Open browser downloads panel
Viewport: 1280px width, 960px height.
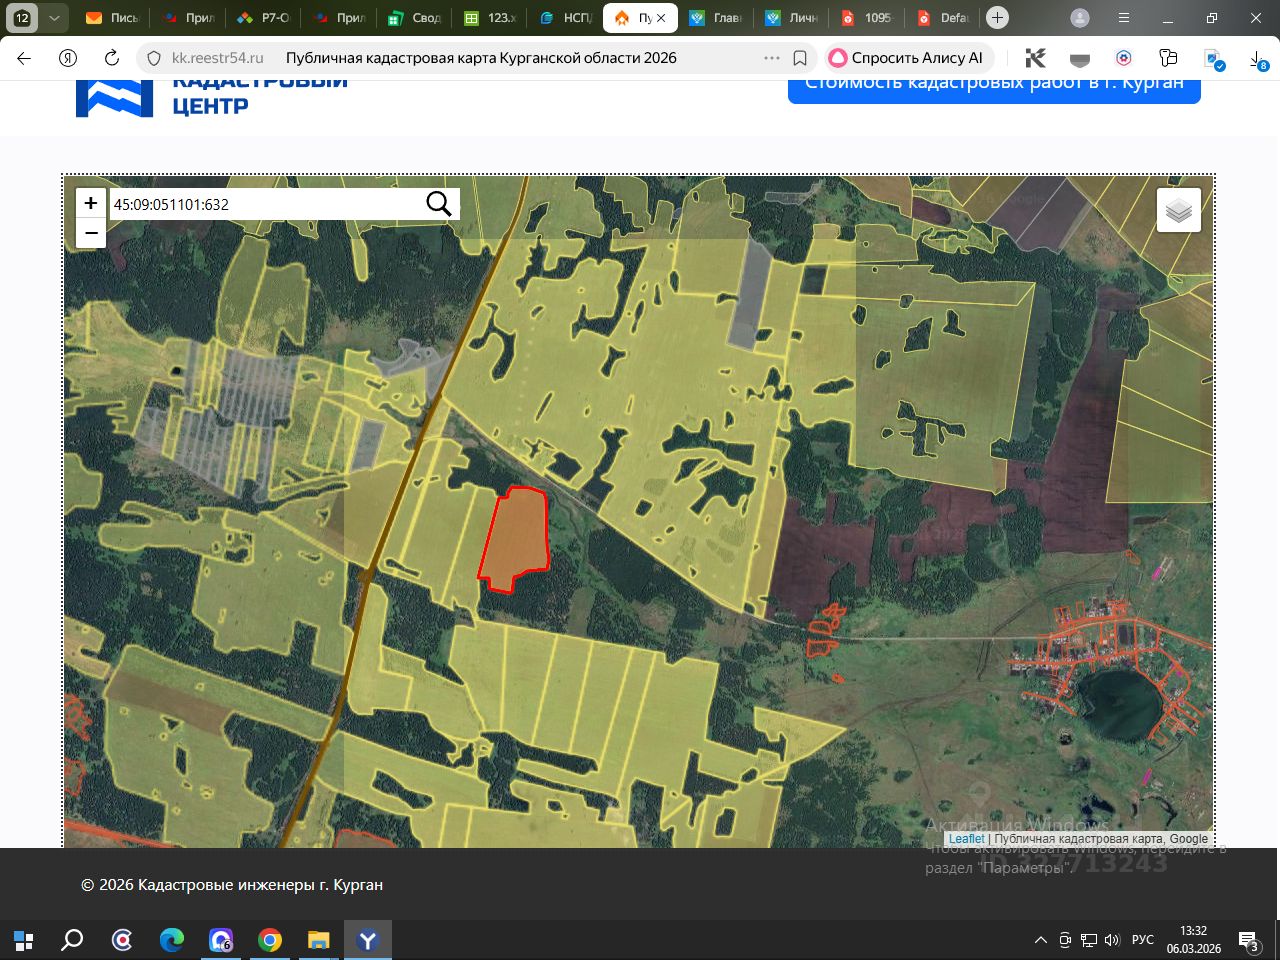coord(1258,59)
